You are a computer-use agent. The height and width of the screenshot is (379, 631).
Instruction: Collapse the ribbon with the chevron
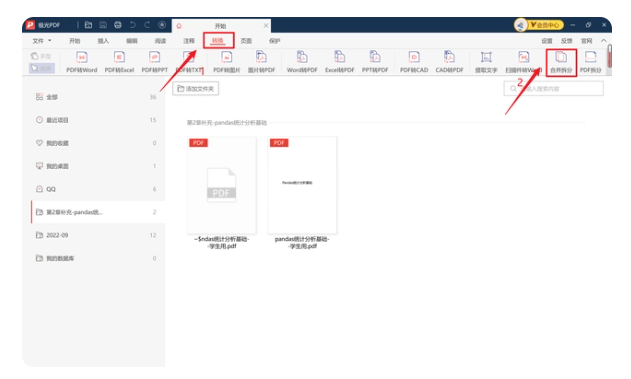click(x=604, y=41)
